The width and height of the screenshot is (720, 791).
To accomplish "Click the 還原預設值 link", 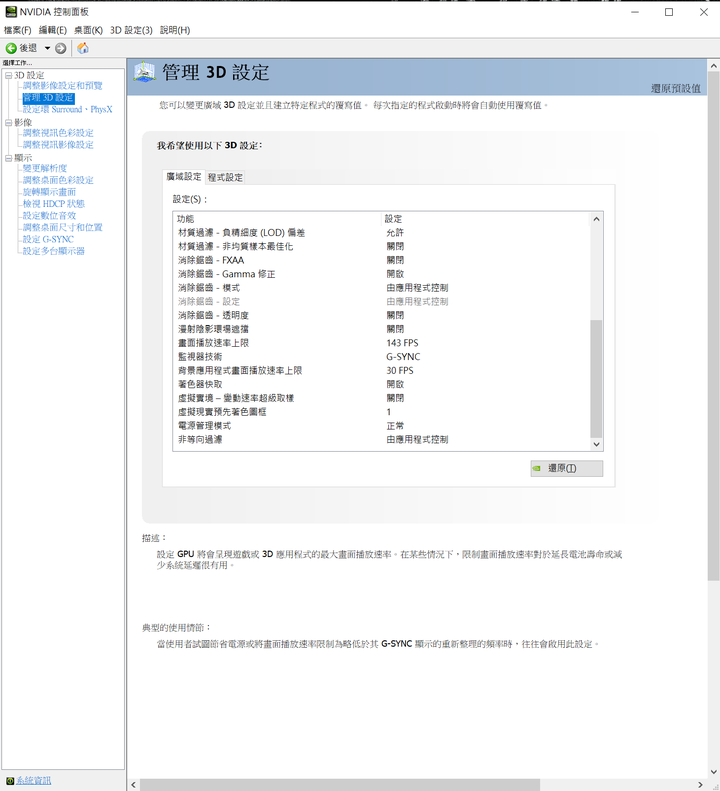I will pos(676,88).
